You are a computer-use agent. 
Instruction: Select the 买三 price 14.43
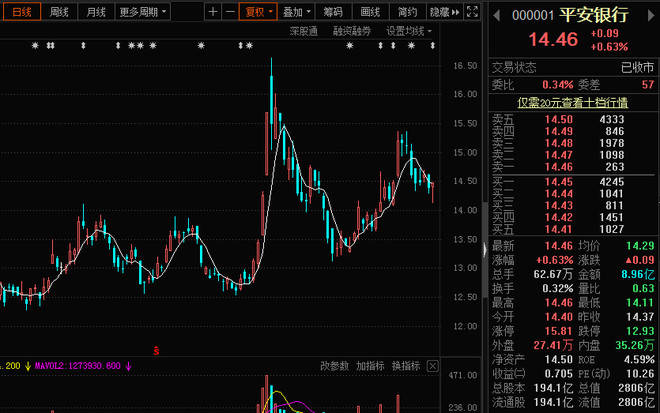(559, 205)
